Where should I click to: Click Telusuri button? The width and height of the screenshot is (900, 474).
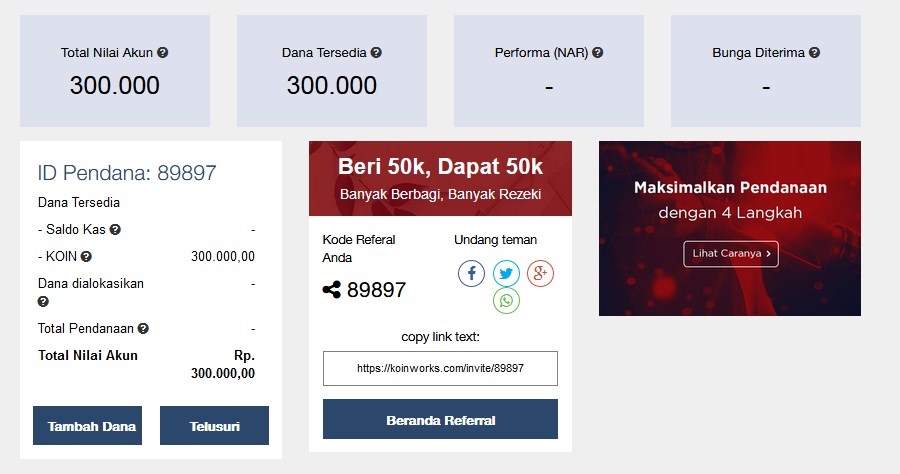tap(214, 426)
